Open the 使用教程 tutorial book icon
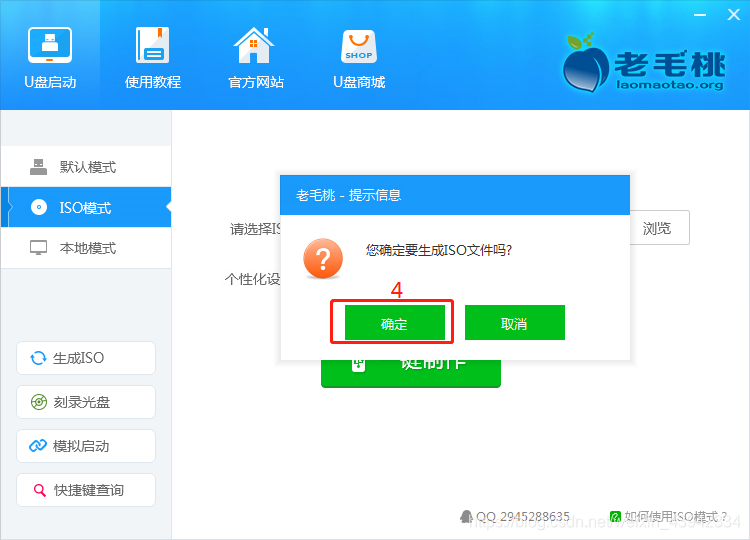 click(x=153, y=45)
